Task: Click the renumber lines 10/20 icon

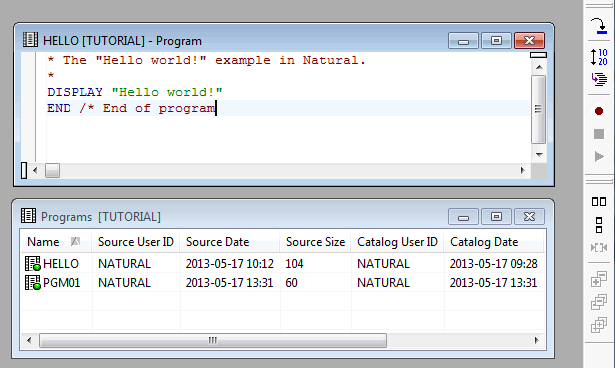Action: tap(599, 57)
